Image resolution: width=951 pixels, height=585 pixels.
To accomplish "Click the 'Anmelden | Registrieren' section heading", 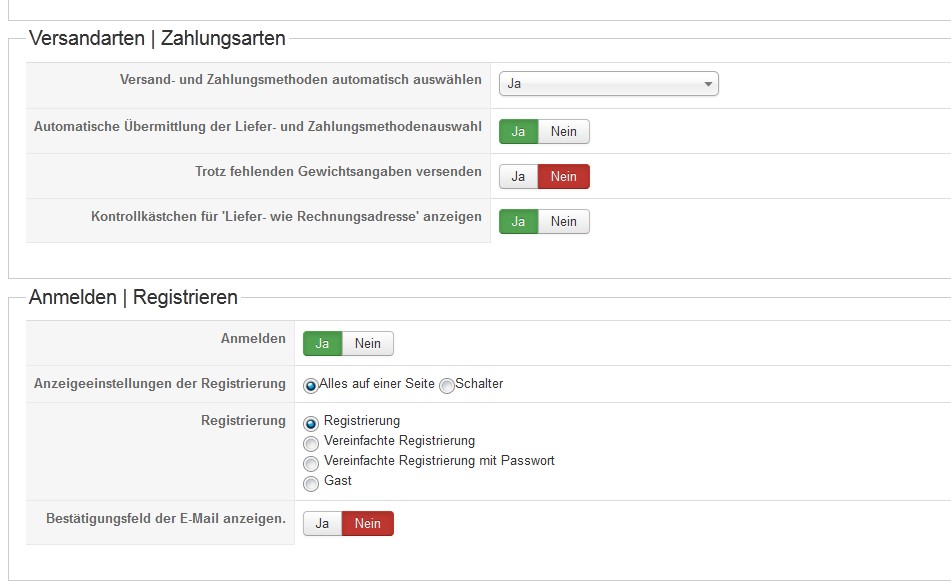I will point(133,297).
